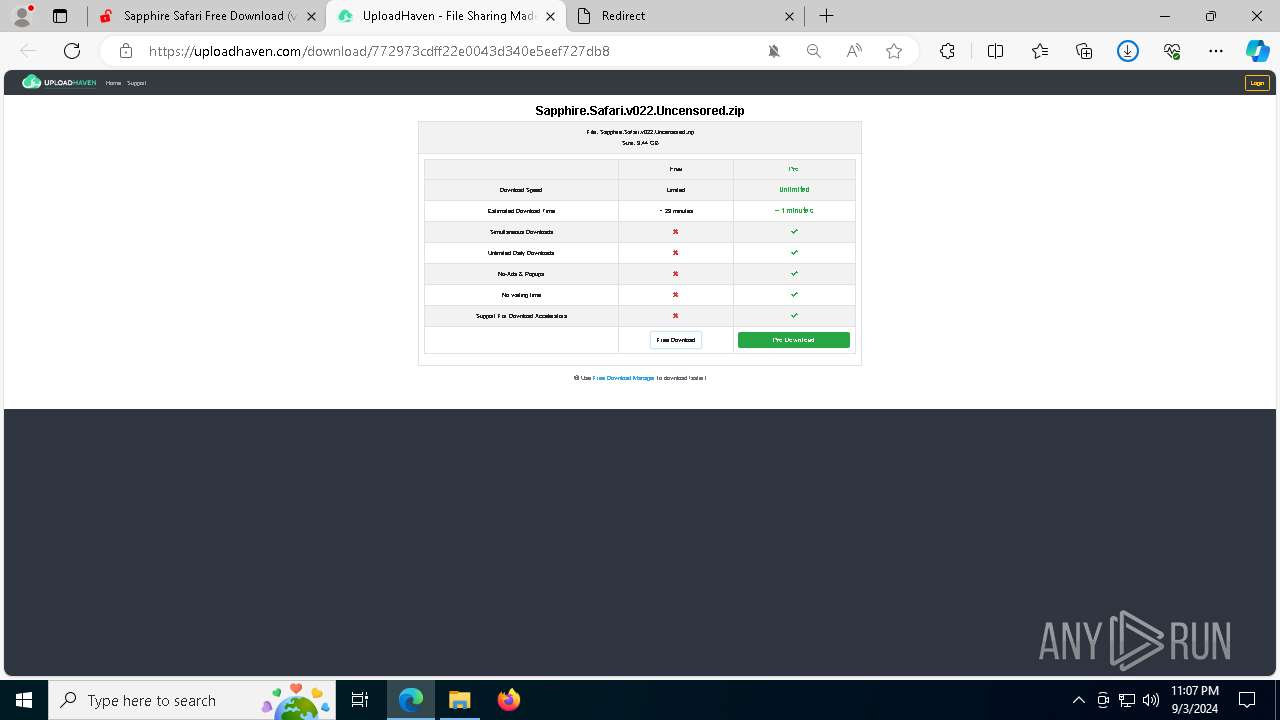
Task: Click the 'Pro' column header
Action: pyautogui.click(x=794, y=169)
